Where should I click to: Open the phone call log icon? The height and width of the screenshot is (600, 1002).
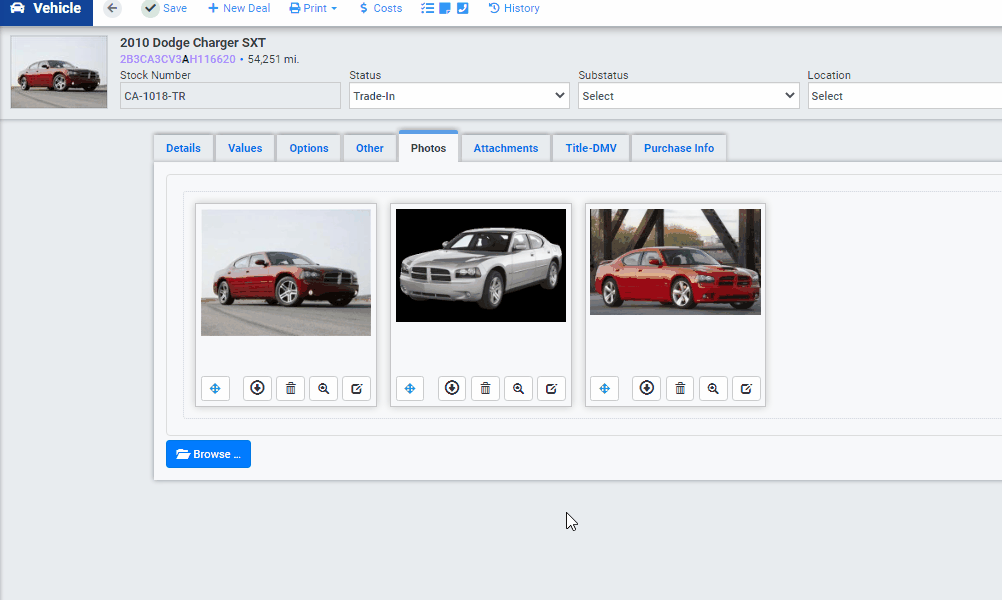(463, 8)
